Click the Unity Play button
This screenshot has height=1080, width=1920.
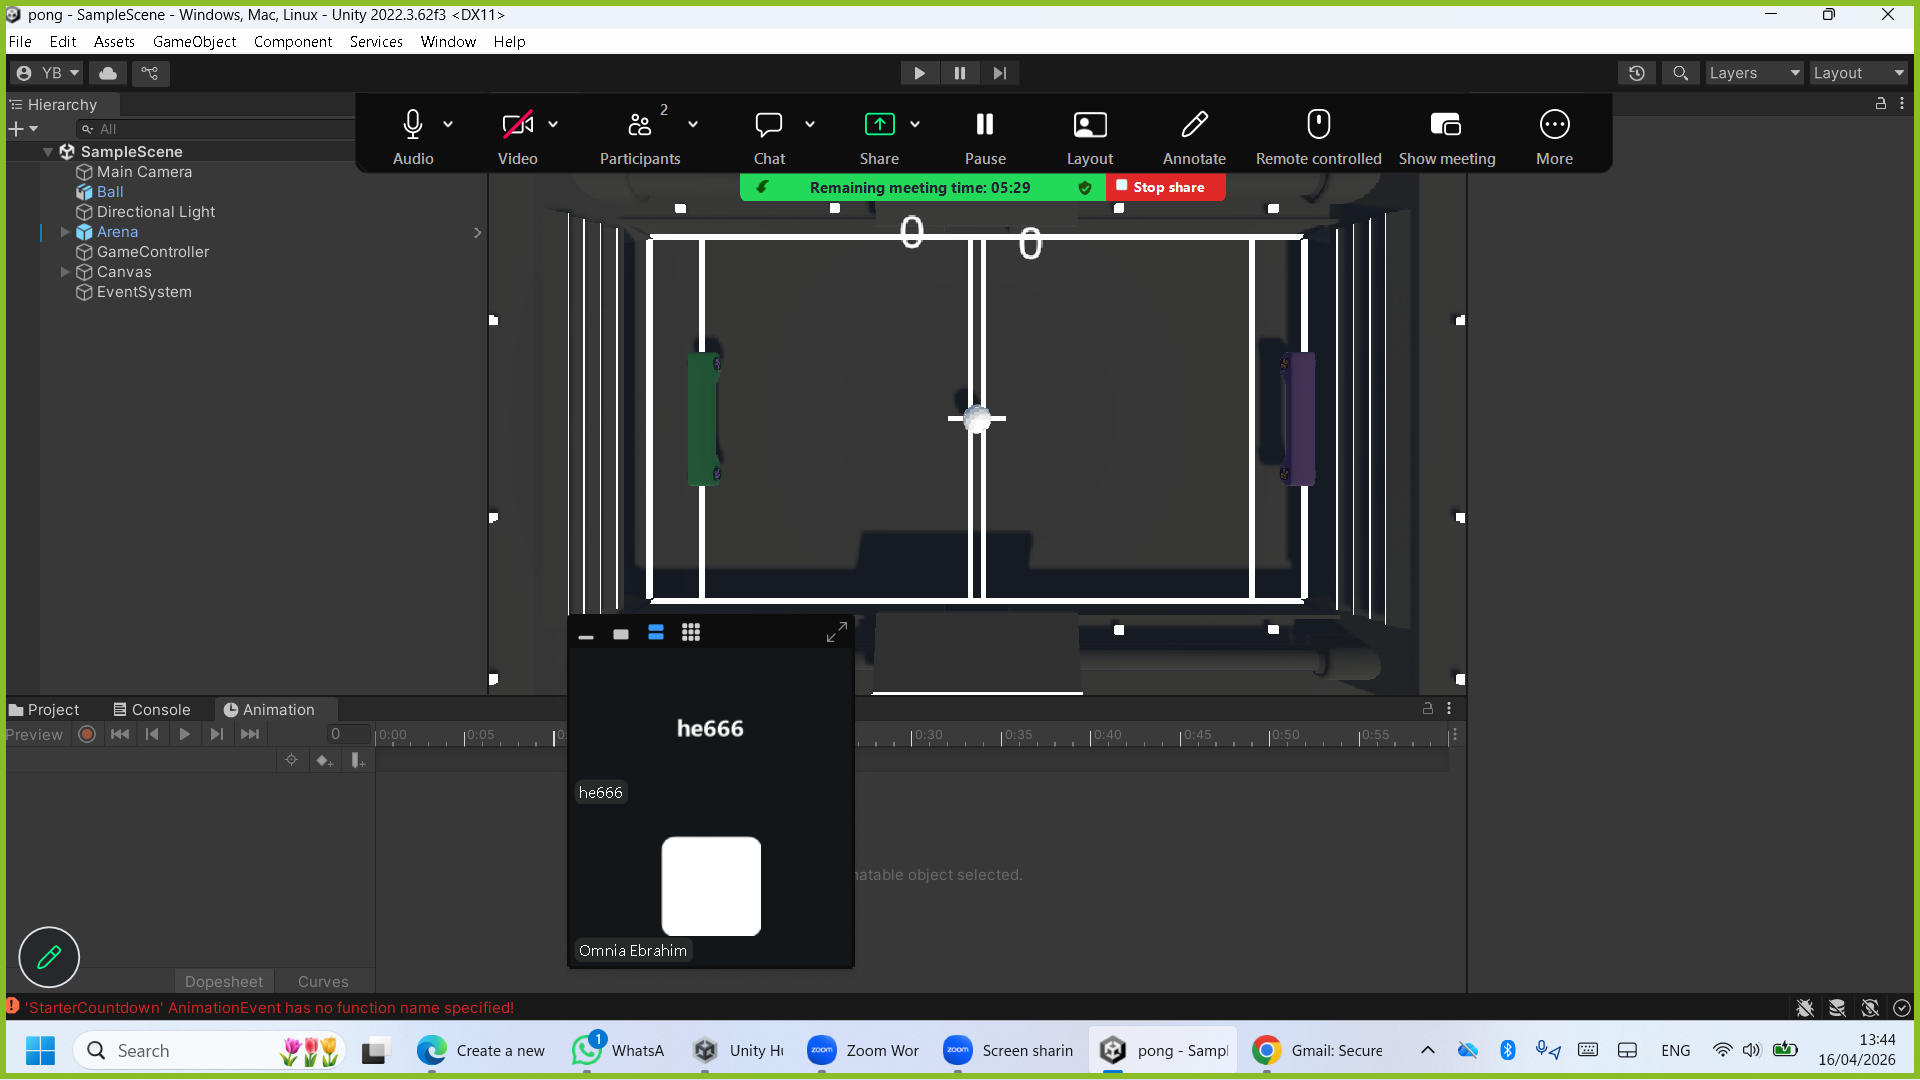coord(919,73)
